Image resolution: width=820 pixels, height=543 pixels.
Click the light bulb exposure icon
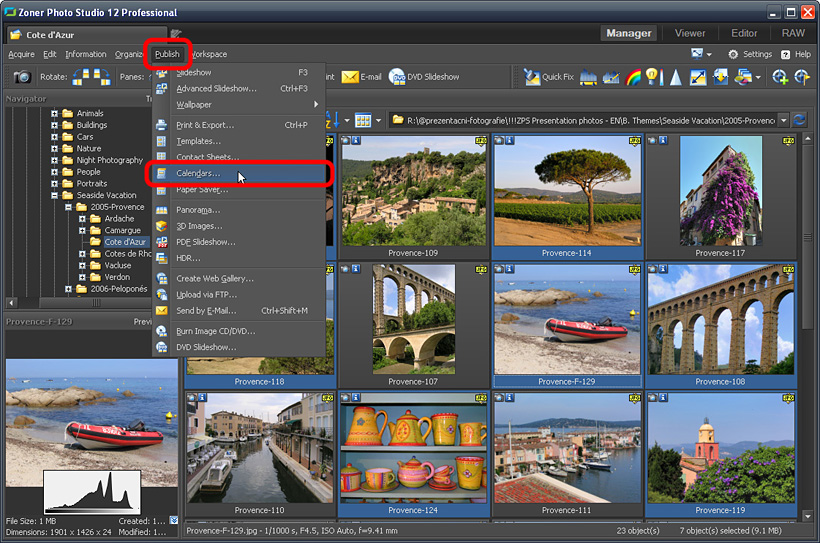click(x=654, y=77)
